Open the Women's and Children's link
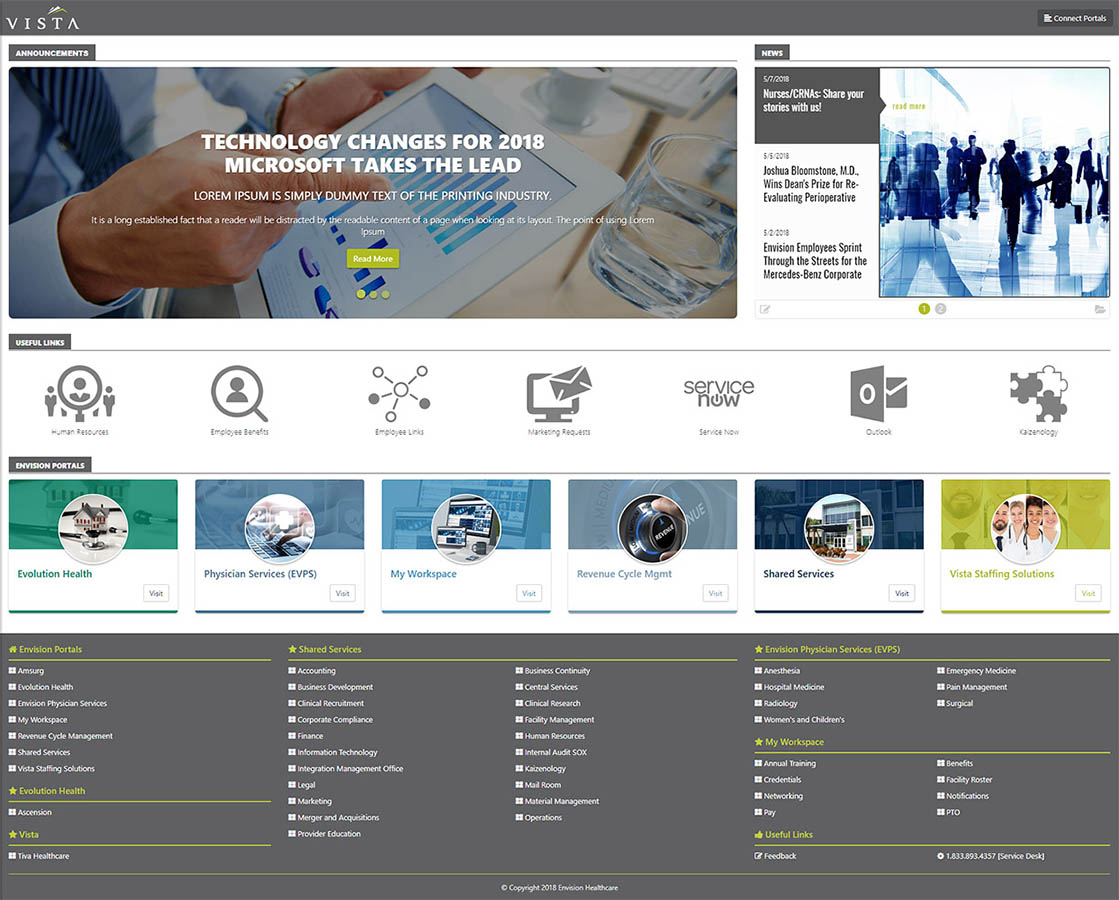1119x900 pixels. pyautogui.click(x=804, y=719)
